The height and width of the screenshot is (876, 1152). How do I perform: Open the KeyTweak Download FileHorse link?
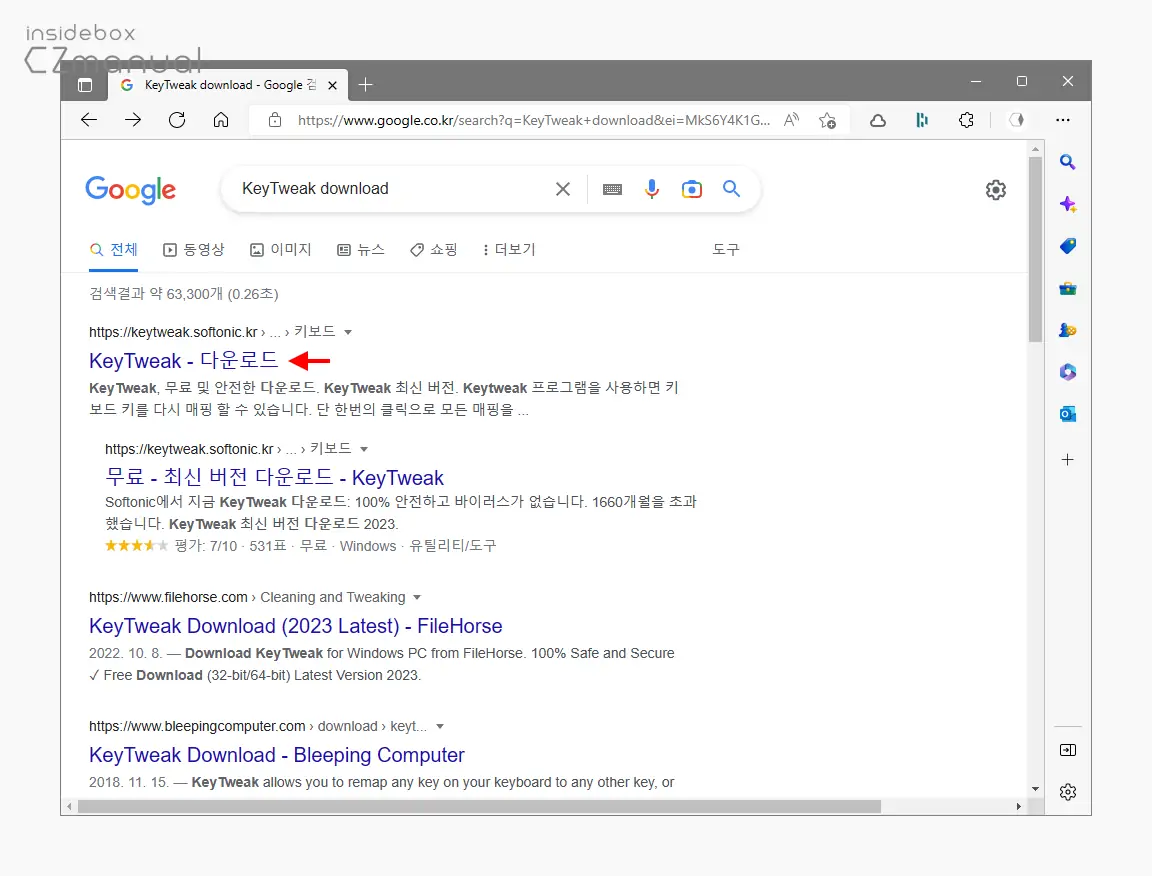point(295,625)
